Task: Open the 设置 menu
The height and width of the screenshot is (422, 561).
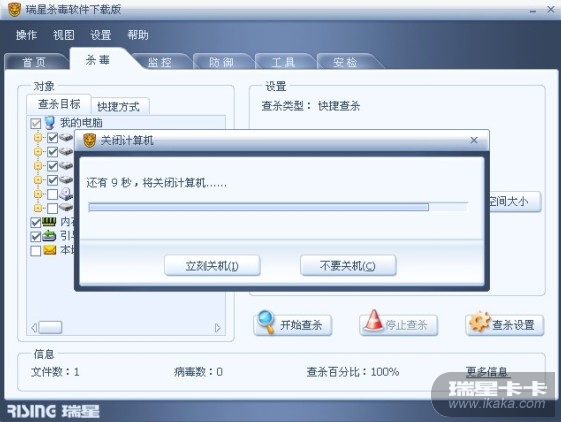Action: [x=101, y=35]
